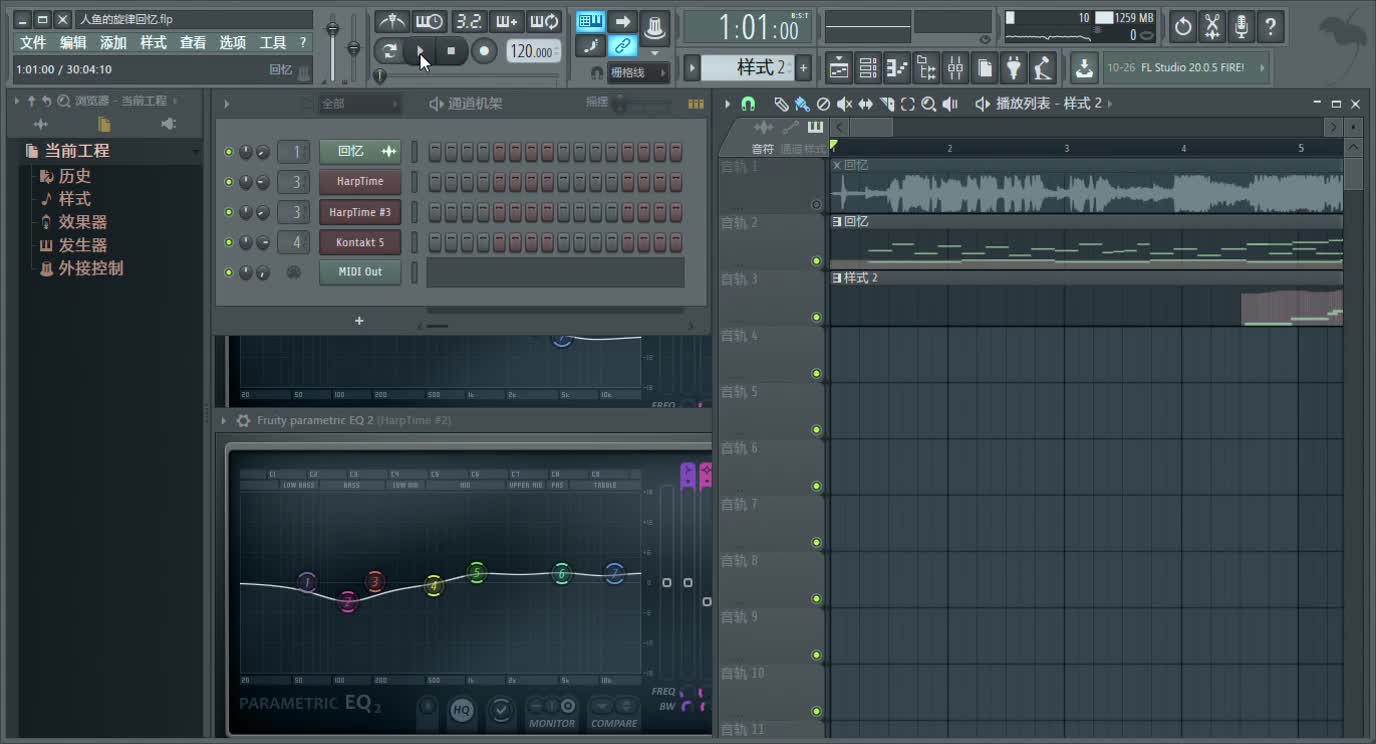Viewport: 1376px width, 744px height.
Task: Toggle loop recording mode
Action: (x=543, y=22)
